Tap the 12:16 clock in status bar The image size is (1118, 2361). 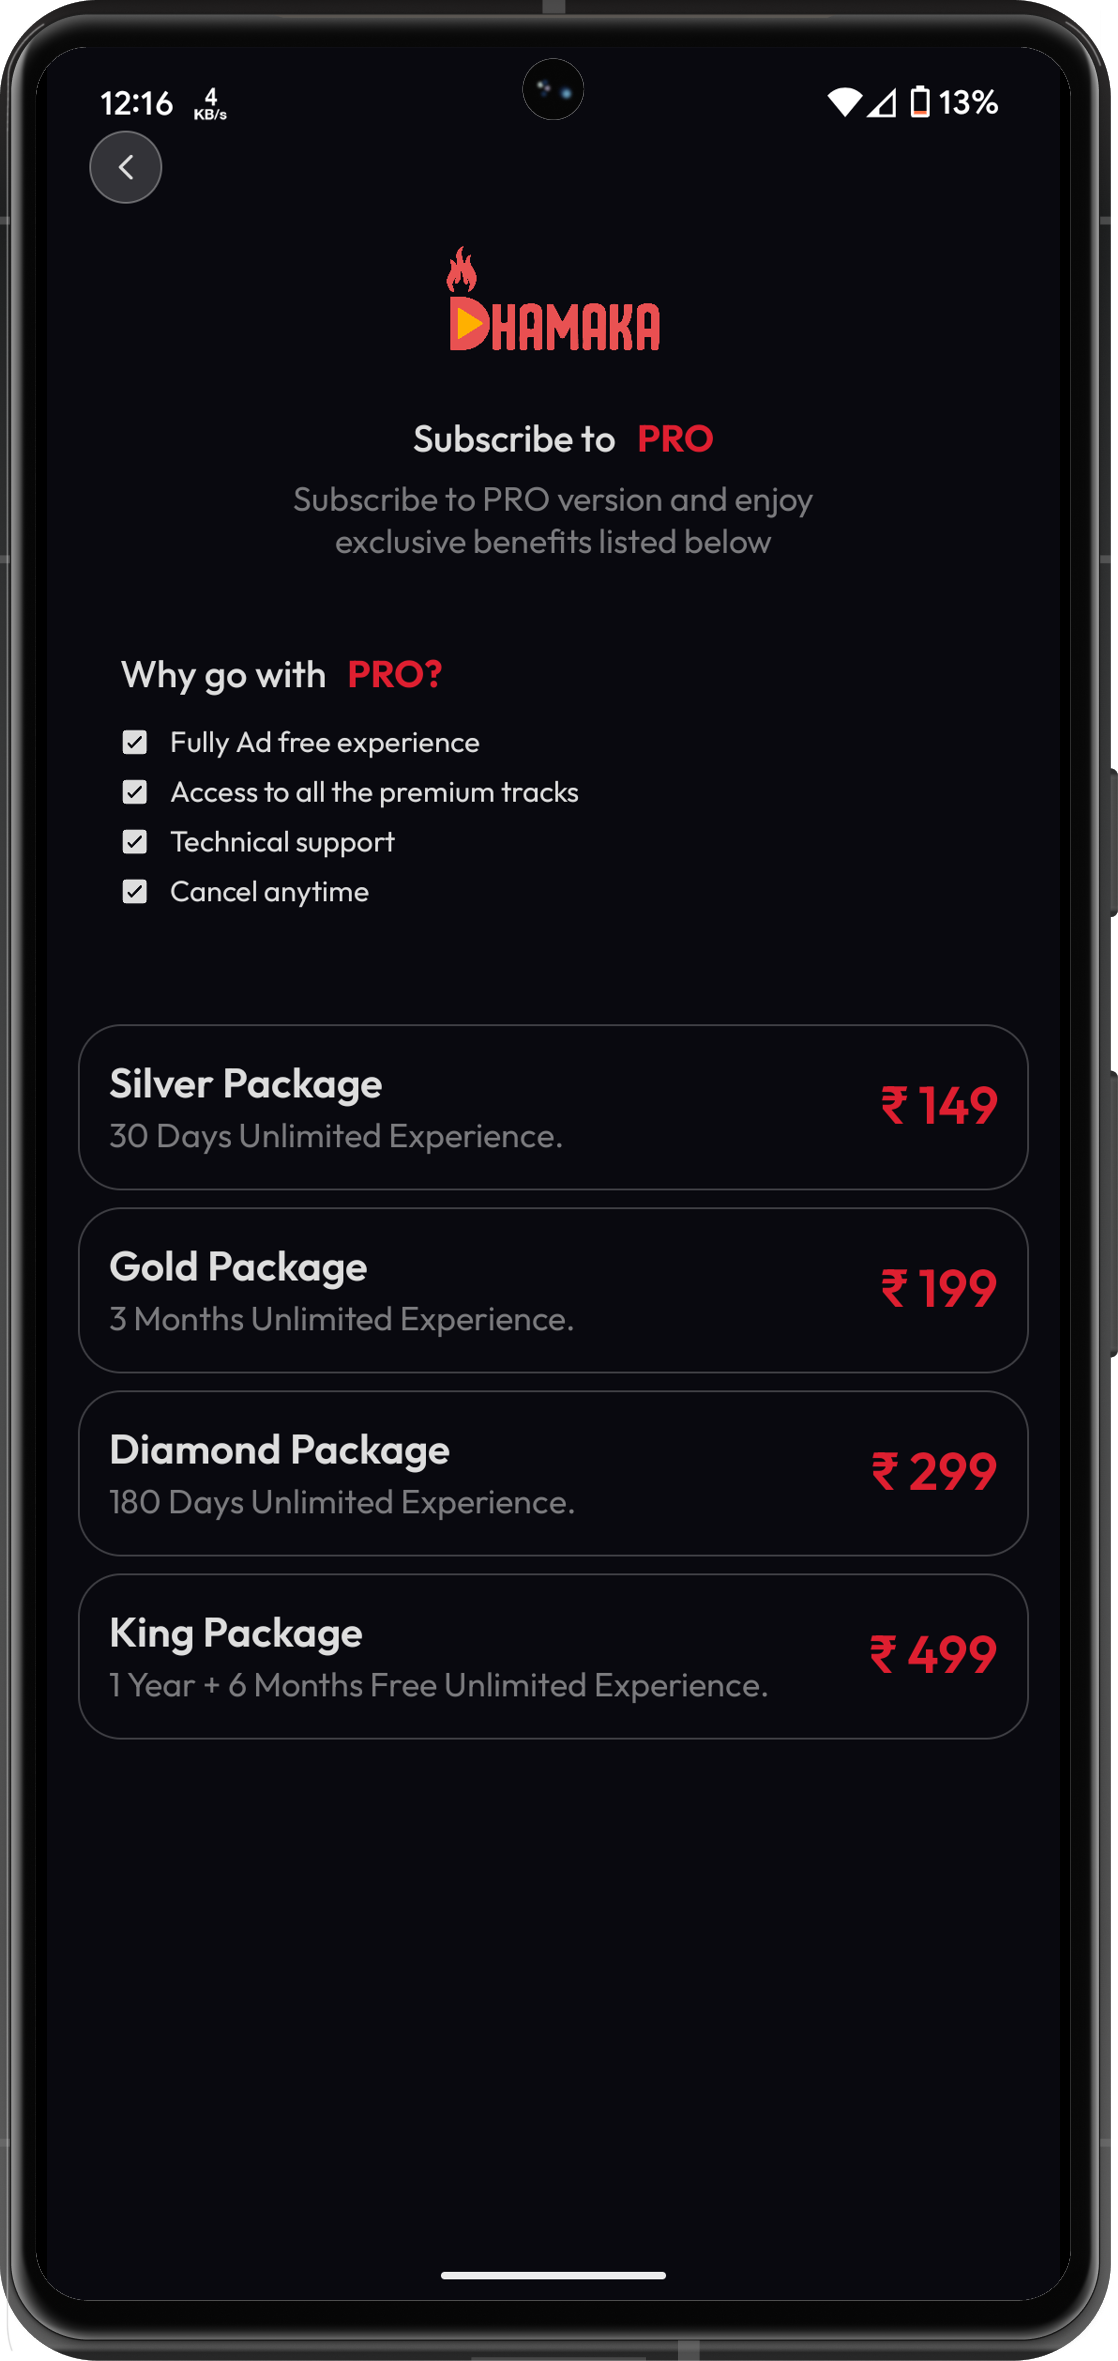point(137,103)
